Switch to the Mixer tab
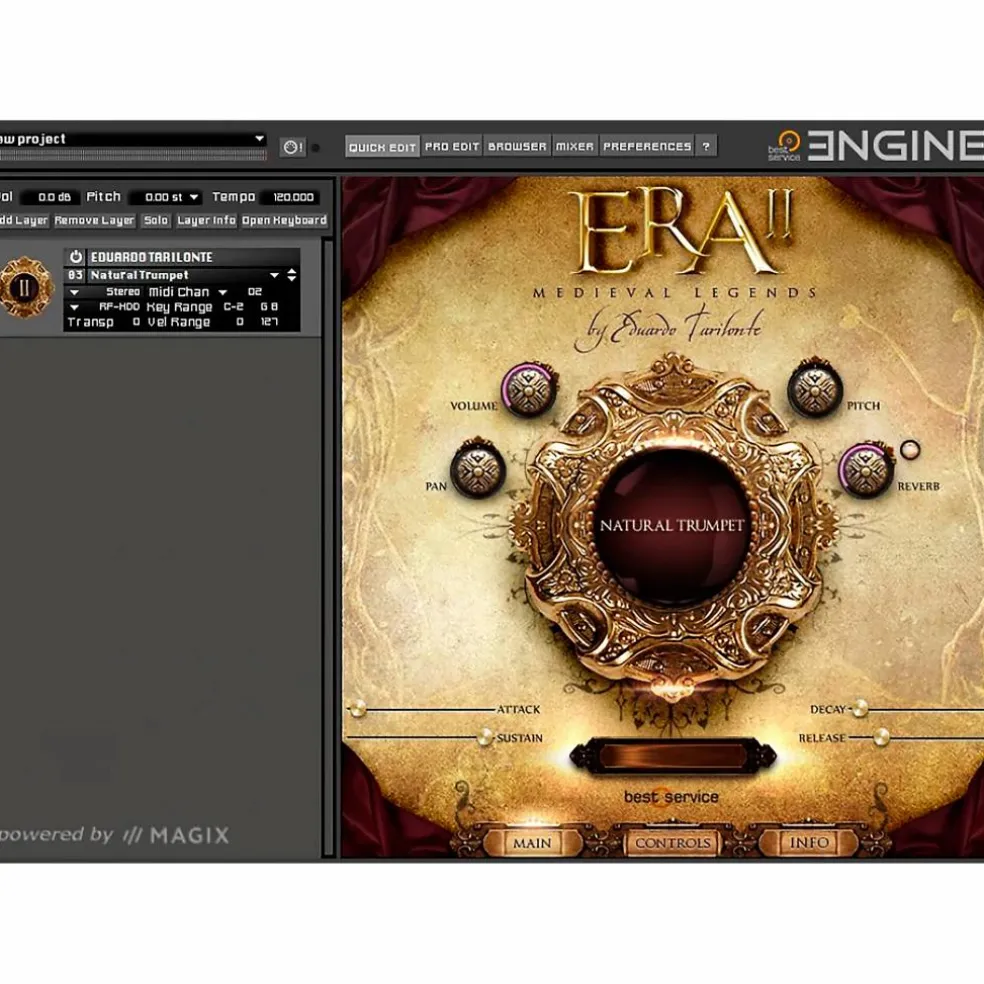Viewport: 984px width, 984px height. pos(574,146)
